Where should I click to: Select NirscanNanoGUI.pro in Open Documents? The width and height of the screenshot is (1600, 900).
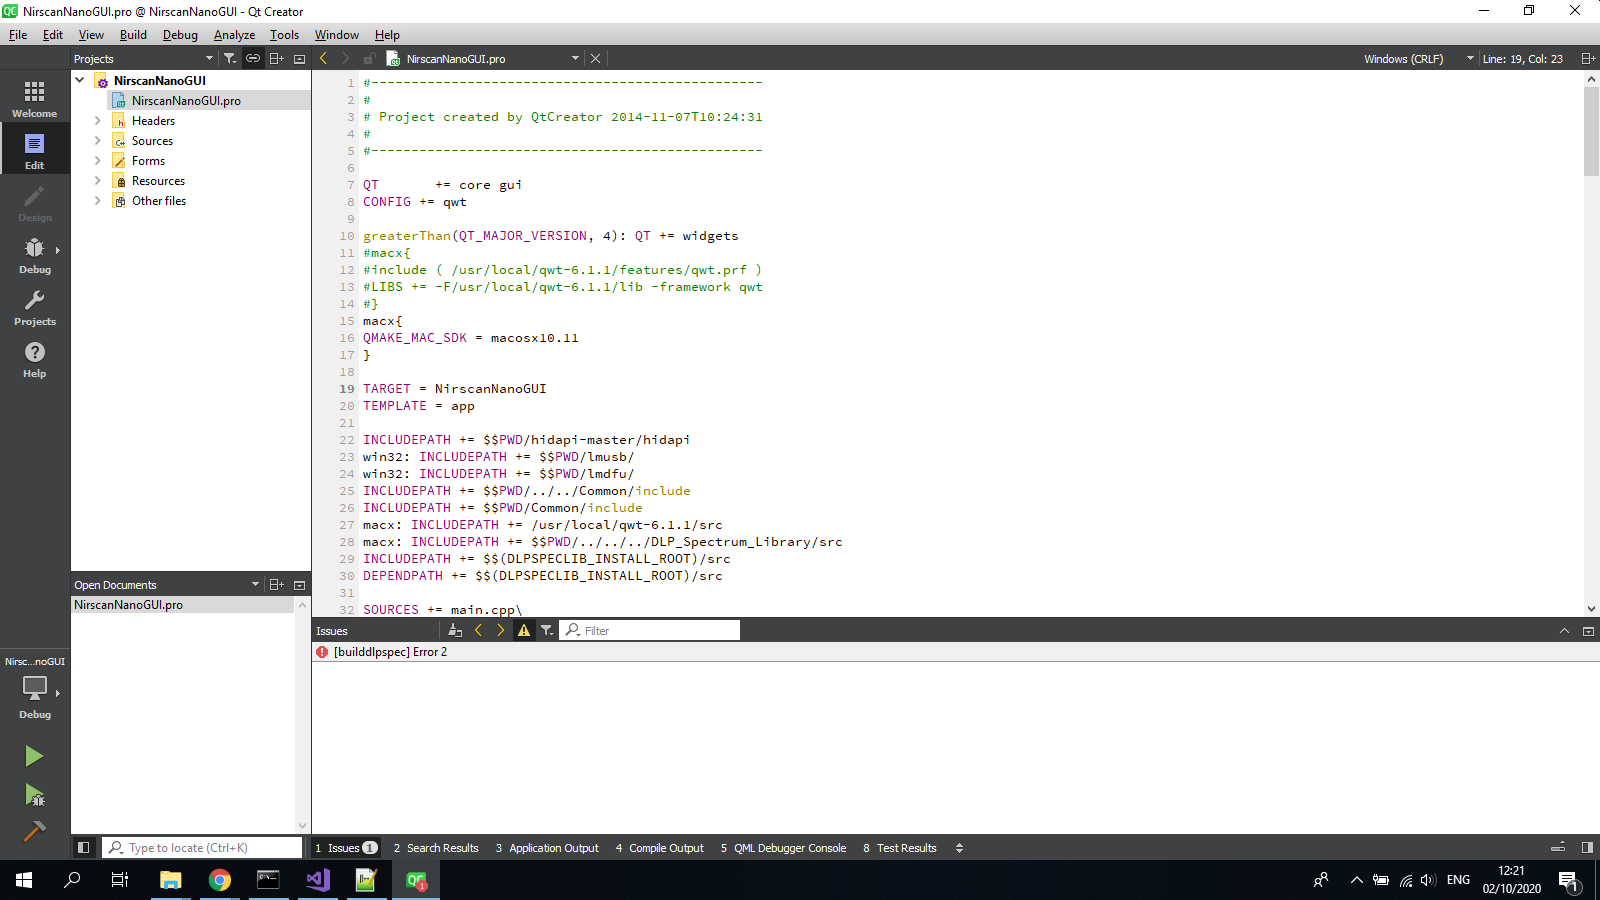click(183, 604)
